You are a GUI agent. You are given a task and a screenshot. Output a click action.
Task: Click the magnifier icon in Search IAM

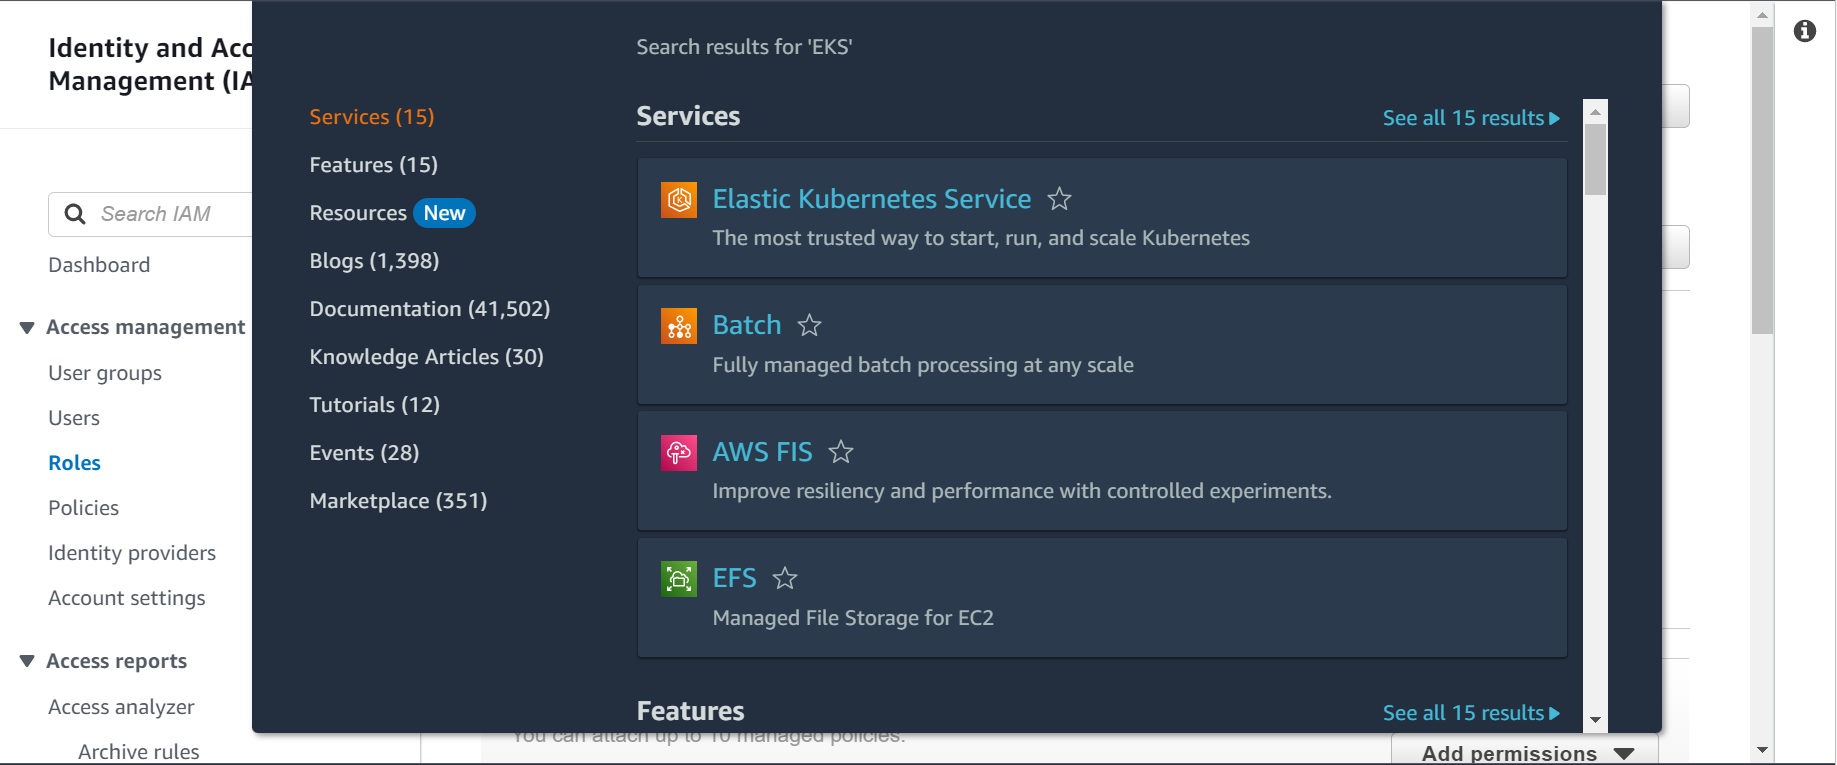(75, 214)
